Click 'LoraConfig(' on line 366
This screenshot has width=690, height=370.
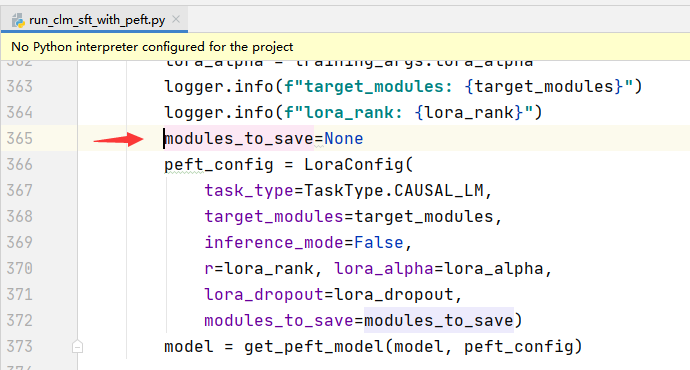click(x=359, y=165)
